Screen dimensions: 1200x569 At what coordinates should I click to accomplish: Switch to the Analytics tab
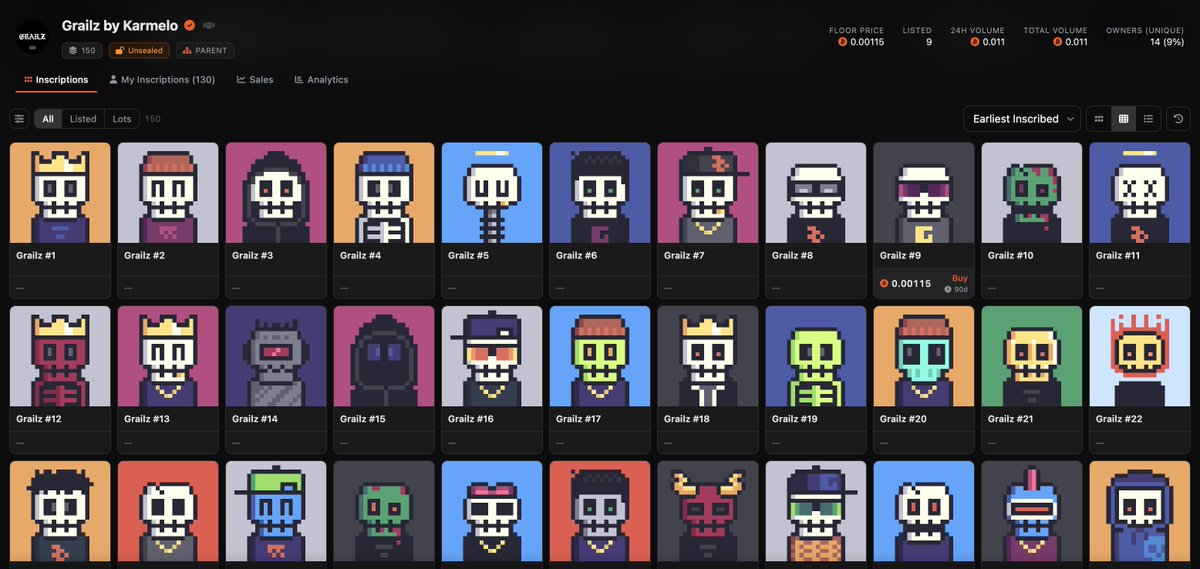point(321,80)
